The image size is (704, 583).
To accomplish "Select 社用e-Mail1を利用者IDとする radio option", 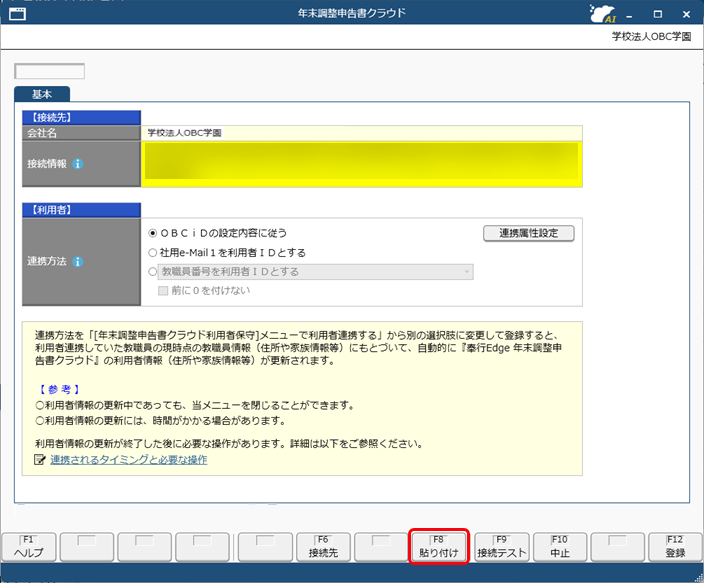I will coord(153,253).
